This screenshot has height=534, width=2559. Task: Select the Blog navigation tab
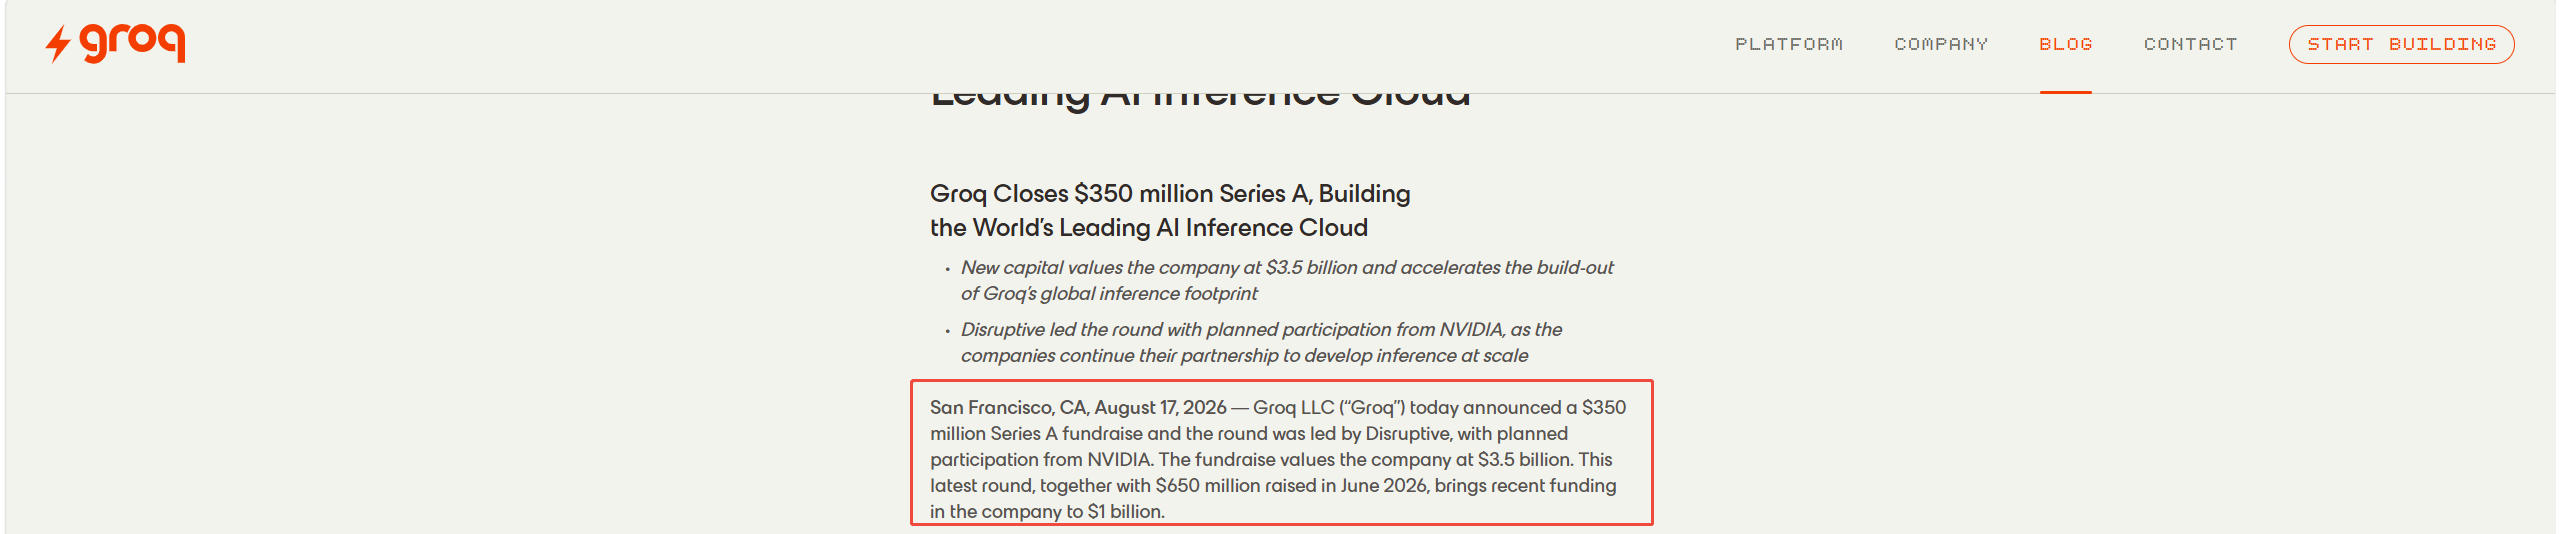[x=2066, y=44]
